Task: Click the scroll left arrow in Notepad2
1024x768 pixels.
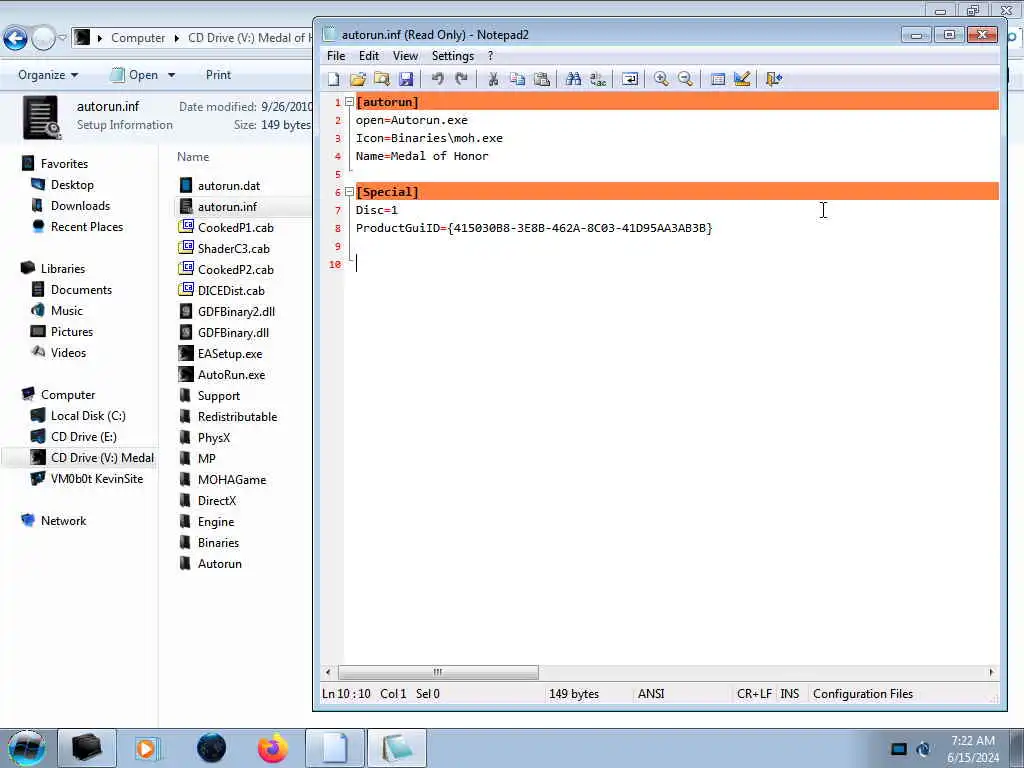Action: click(x=328, y=672)
